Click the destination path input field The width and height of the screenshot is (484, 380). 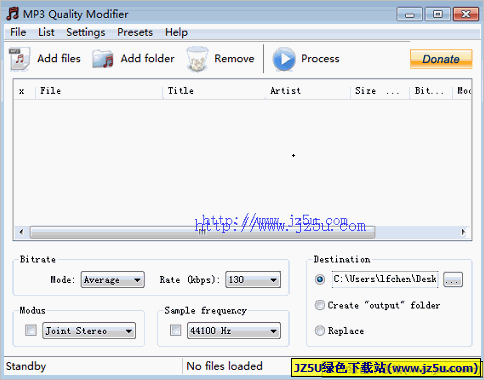tap(385, 279)
